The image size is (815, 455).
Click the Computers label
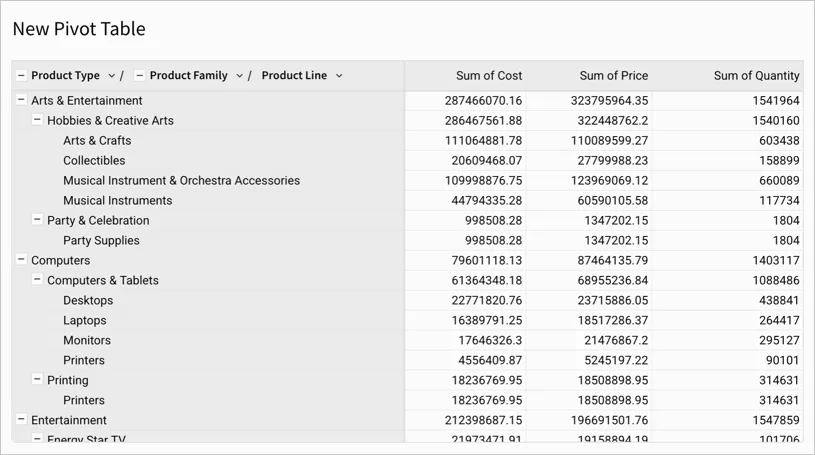(x=60, y=260)
